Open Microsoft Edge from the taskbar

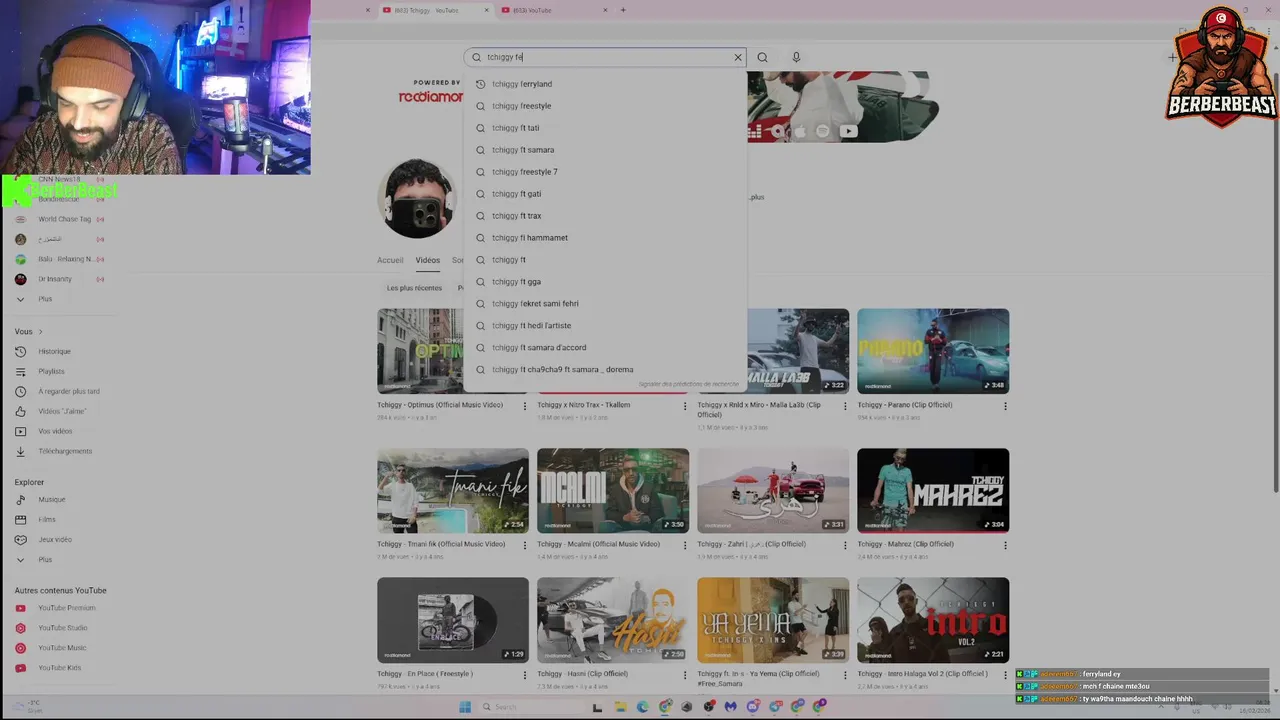[x=642, y=707]
